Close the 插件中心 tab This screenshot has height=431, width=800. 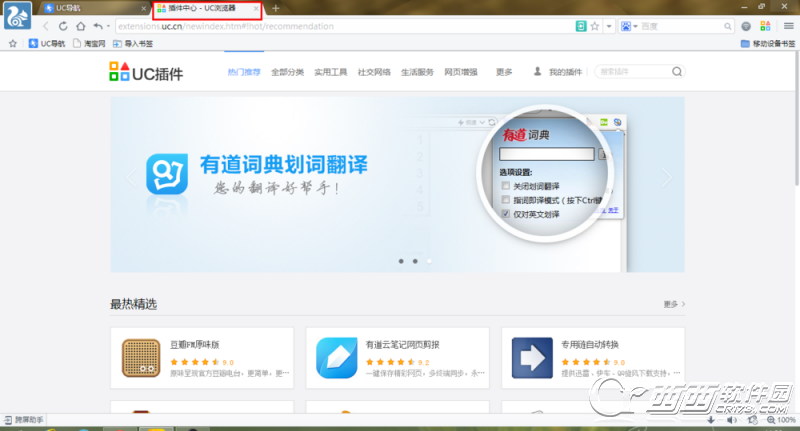[256, 8]
